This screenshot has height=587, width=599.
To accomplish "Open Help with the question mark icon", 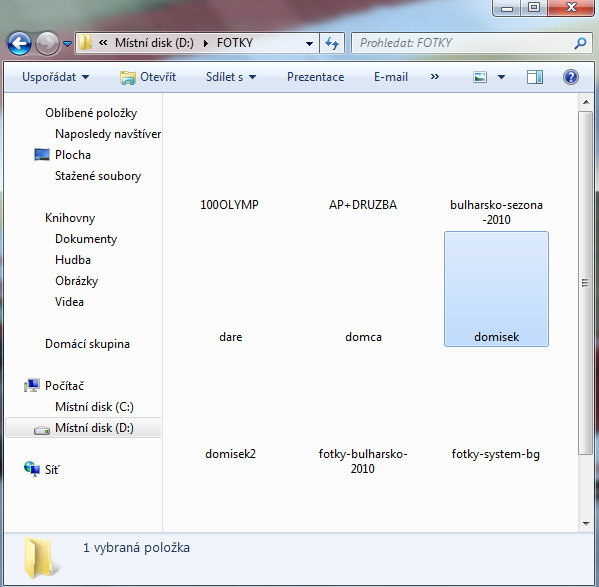I will click(x=570, y=77).
